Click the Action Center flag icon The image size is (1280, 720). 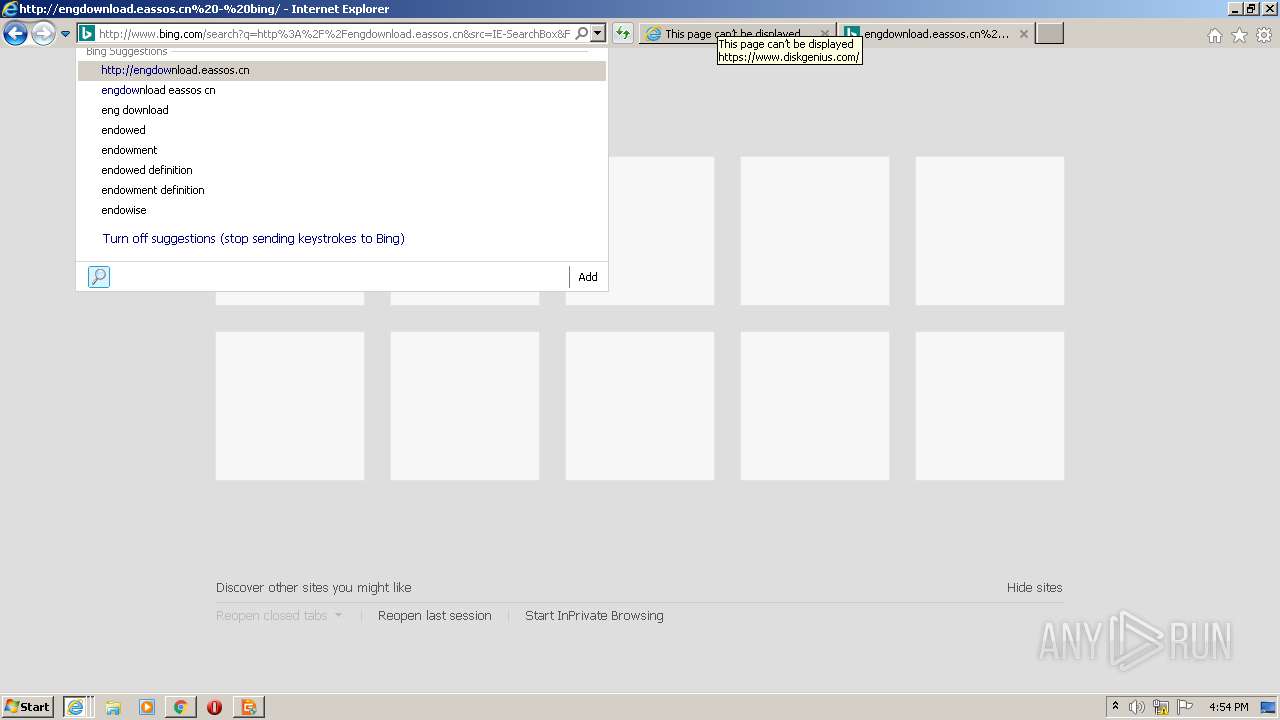(x=1185, y=707)
